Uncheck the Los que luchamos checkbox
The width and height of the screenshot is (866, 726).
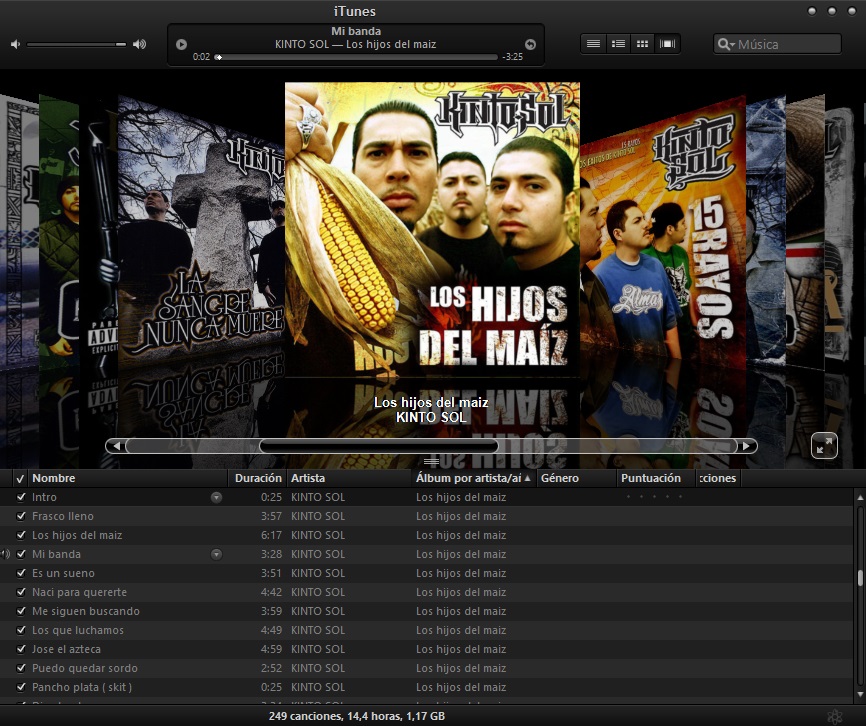coord(21,630)
